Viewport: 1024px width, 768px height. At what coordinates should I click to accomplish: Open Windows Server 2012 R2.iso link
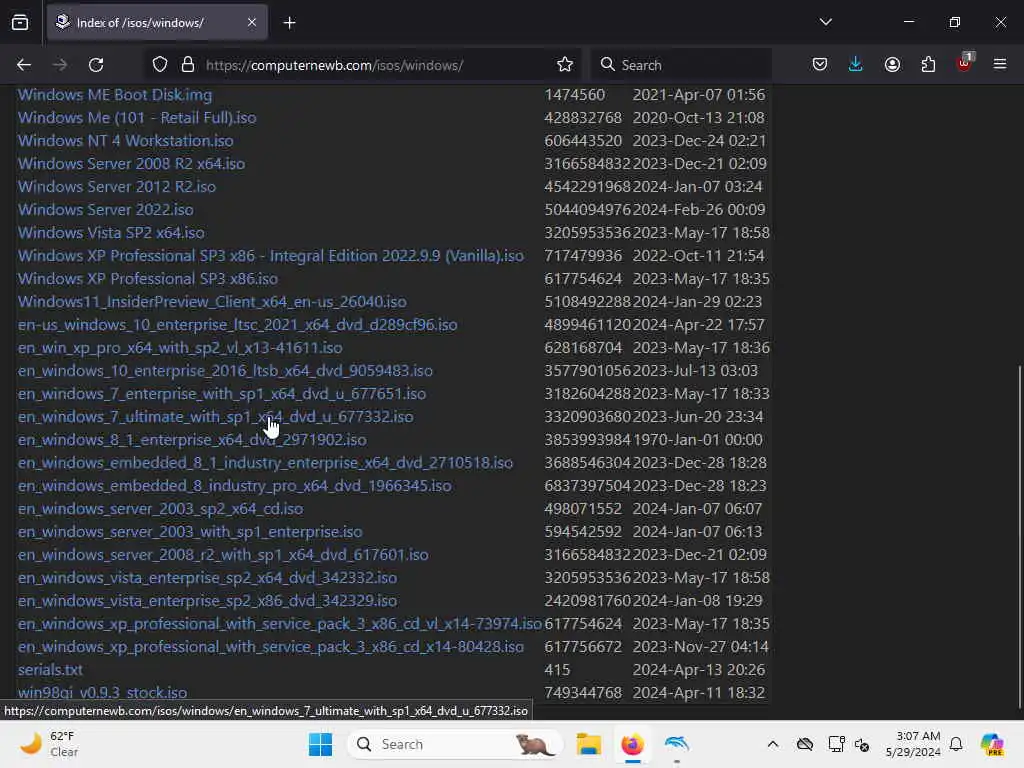pos(117,187)
